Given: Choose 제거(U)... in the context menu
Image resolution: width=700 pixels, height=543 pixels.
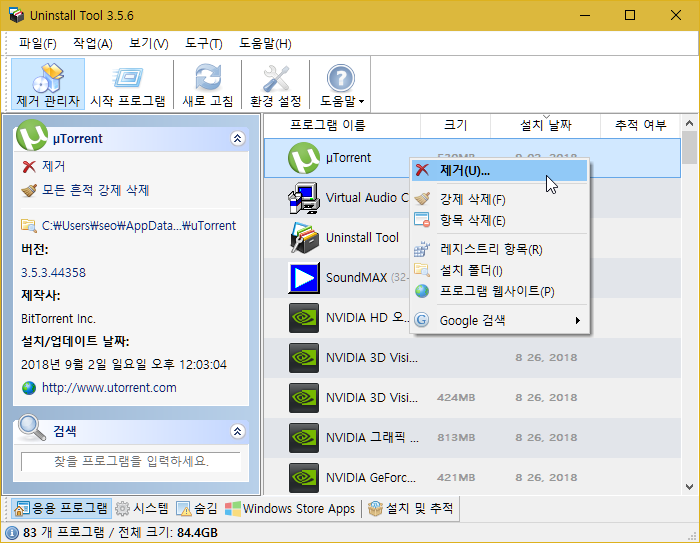Looking at the screenshot, I should pyautogui.click(x=500, y=171).
